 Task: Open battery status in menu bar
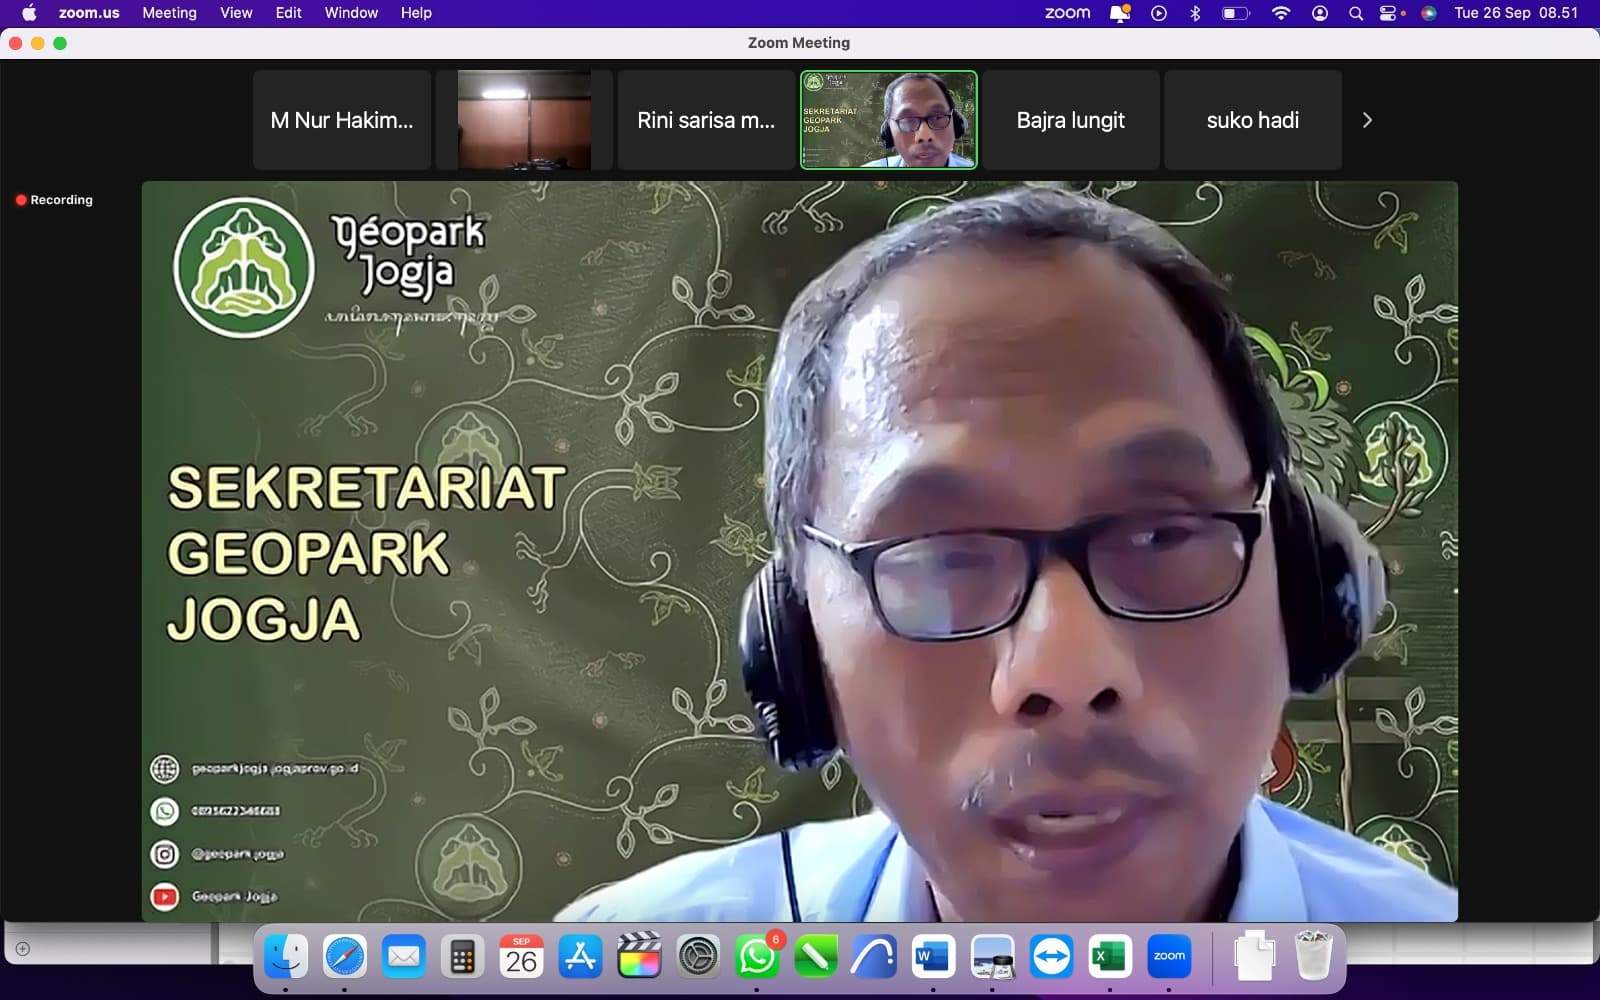[1236, 13]
